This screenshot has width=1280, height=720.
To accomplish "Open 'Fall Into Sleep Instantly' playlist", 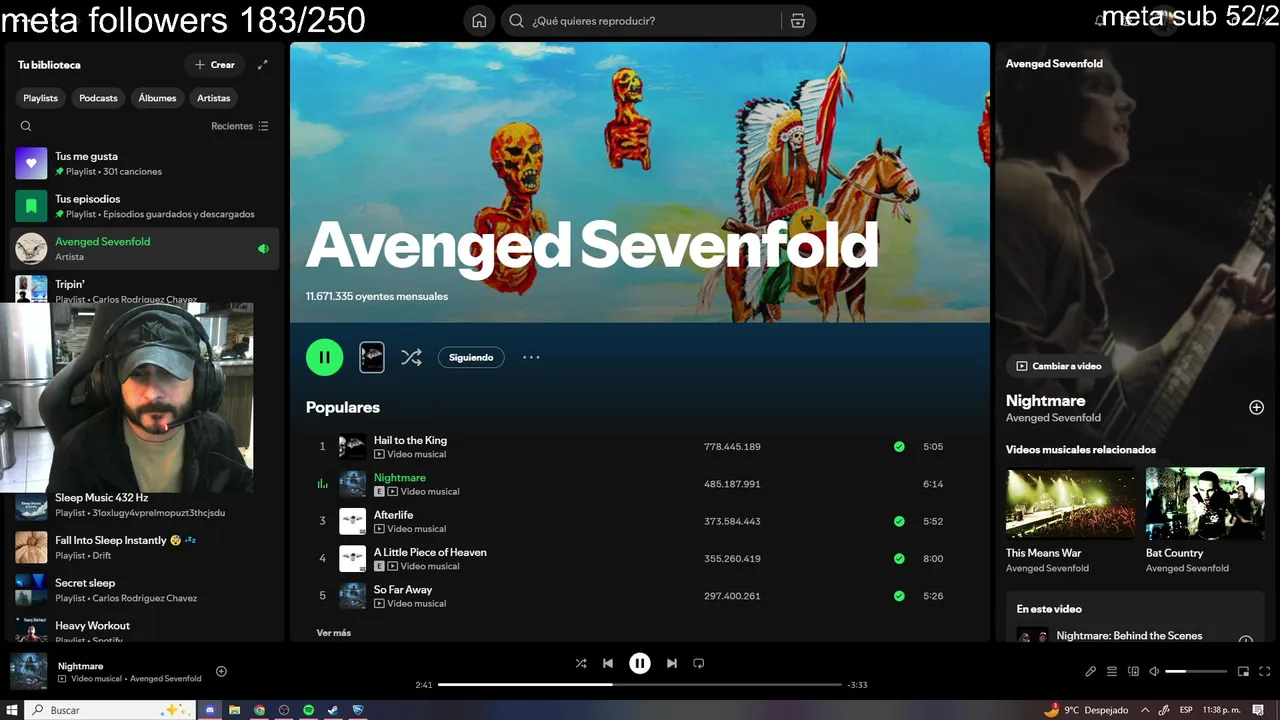I will pos(145,547).
